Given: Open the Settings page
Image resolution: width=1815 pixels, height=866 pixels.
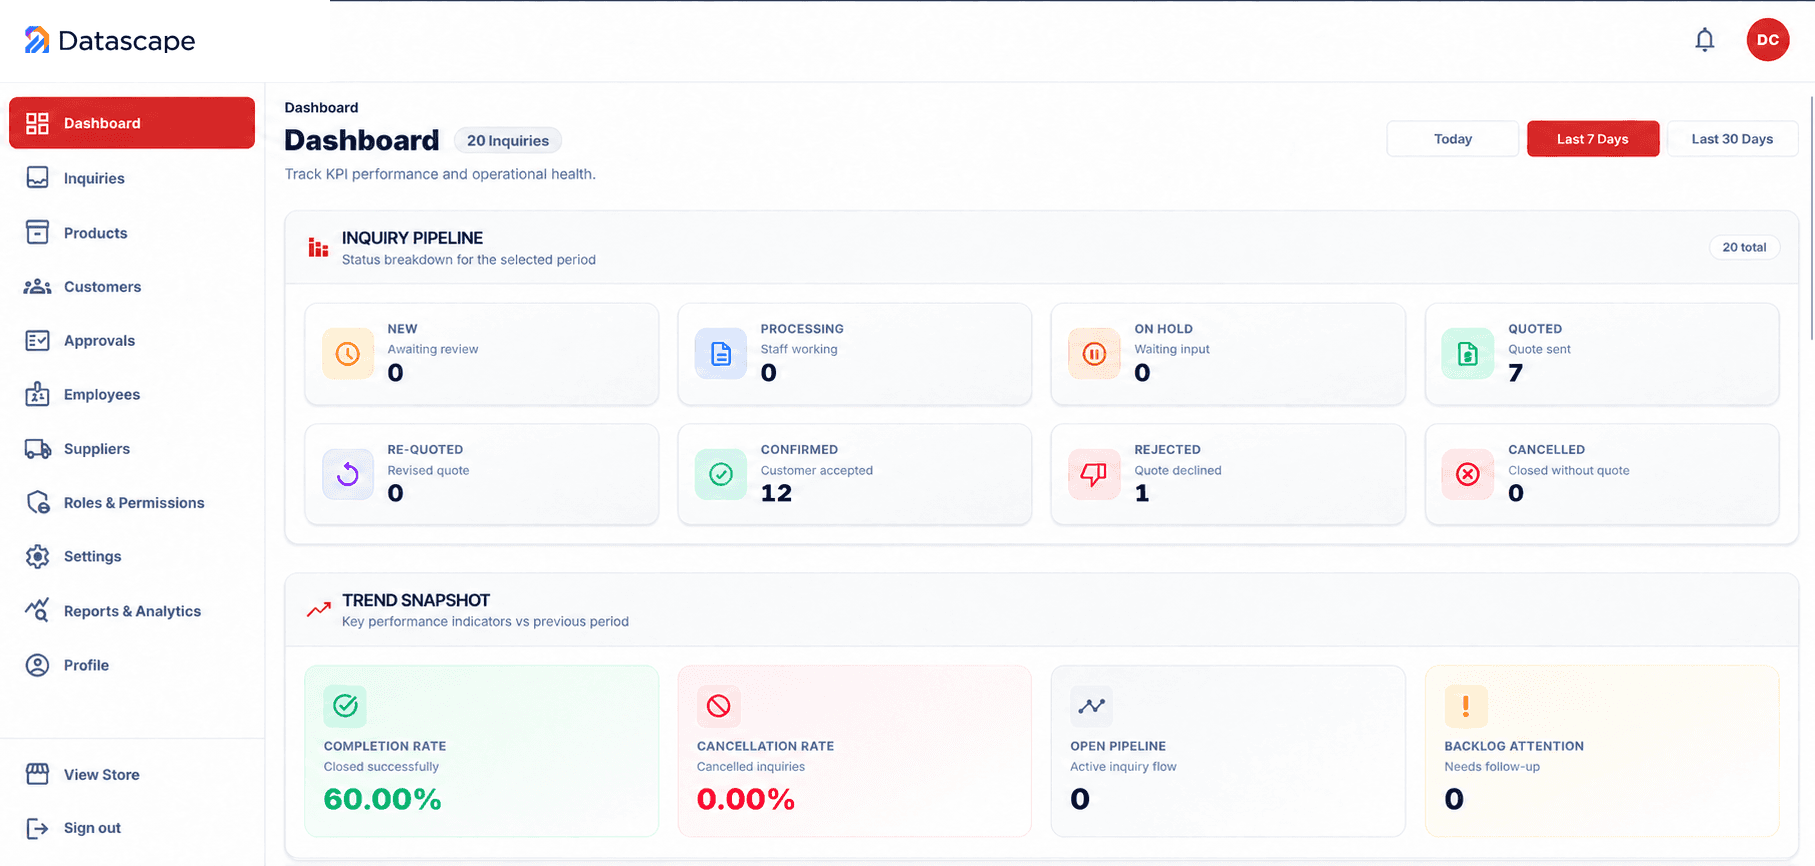Looking at the screenshot, I should 132,557.
